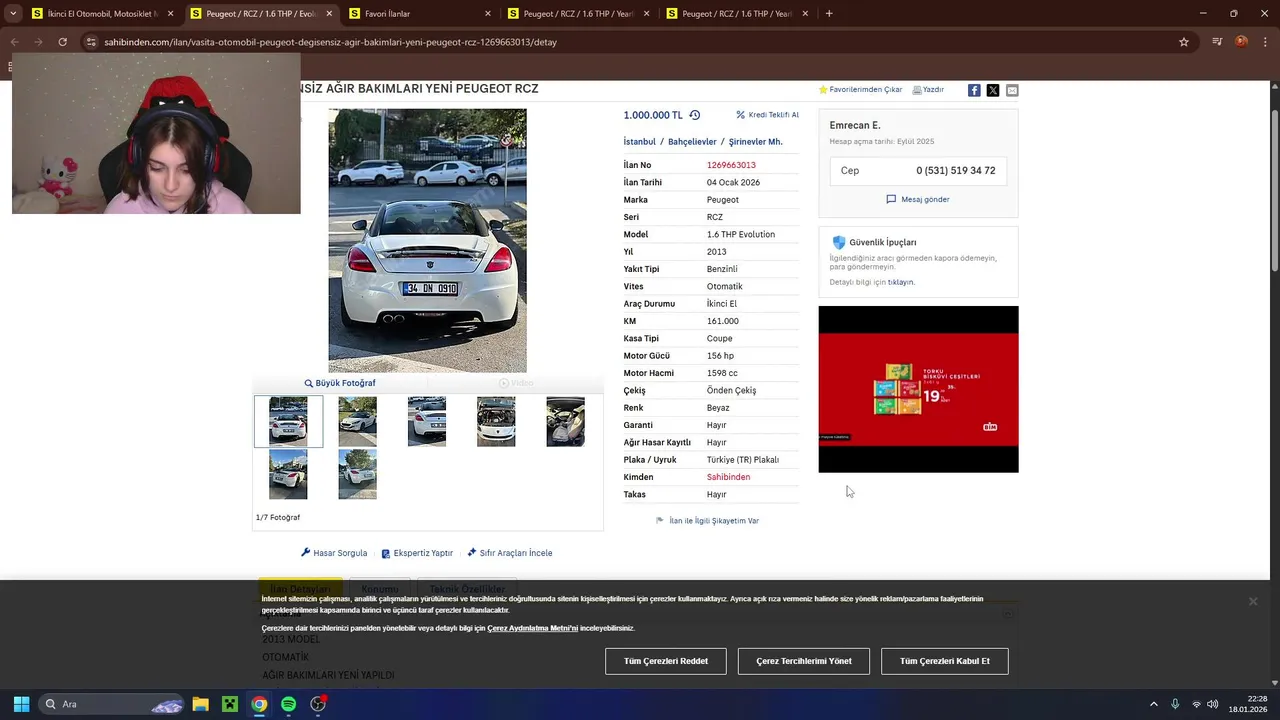Select the first car photo thumbnail
Image resolution: width=1280 pixels, height=720 pixels.
(288, 421)
